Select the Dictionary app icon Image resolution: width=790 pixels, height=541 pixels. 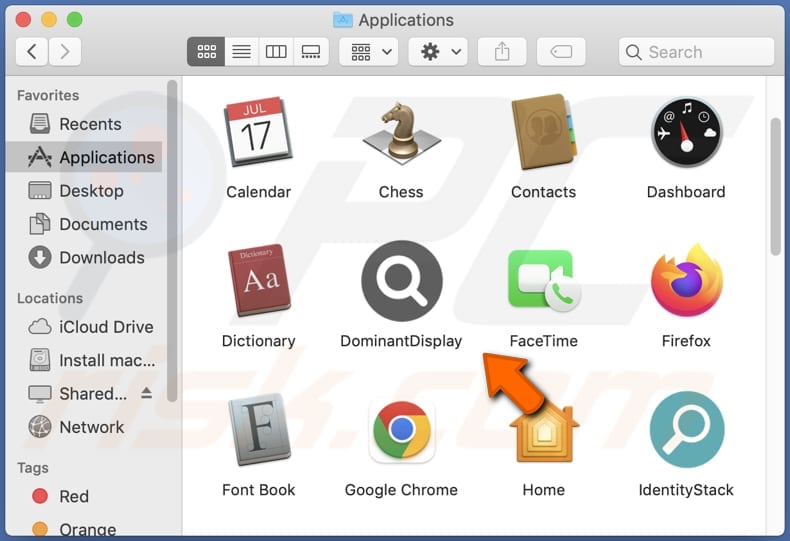tap(259, 280)
